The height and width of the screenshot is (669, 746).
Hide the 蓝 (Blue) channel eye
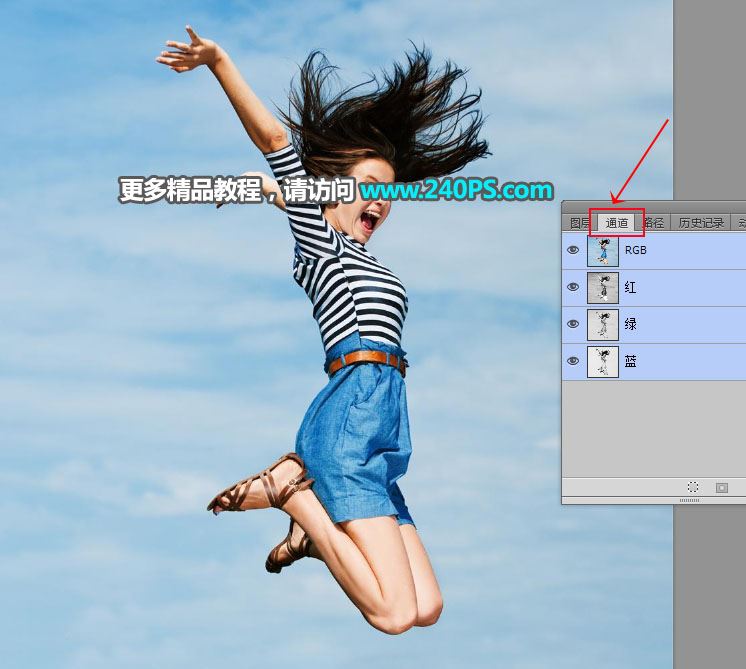(x=573, y=361)
